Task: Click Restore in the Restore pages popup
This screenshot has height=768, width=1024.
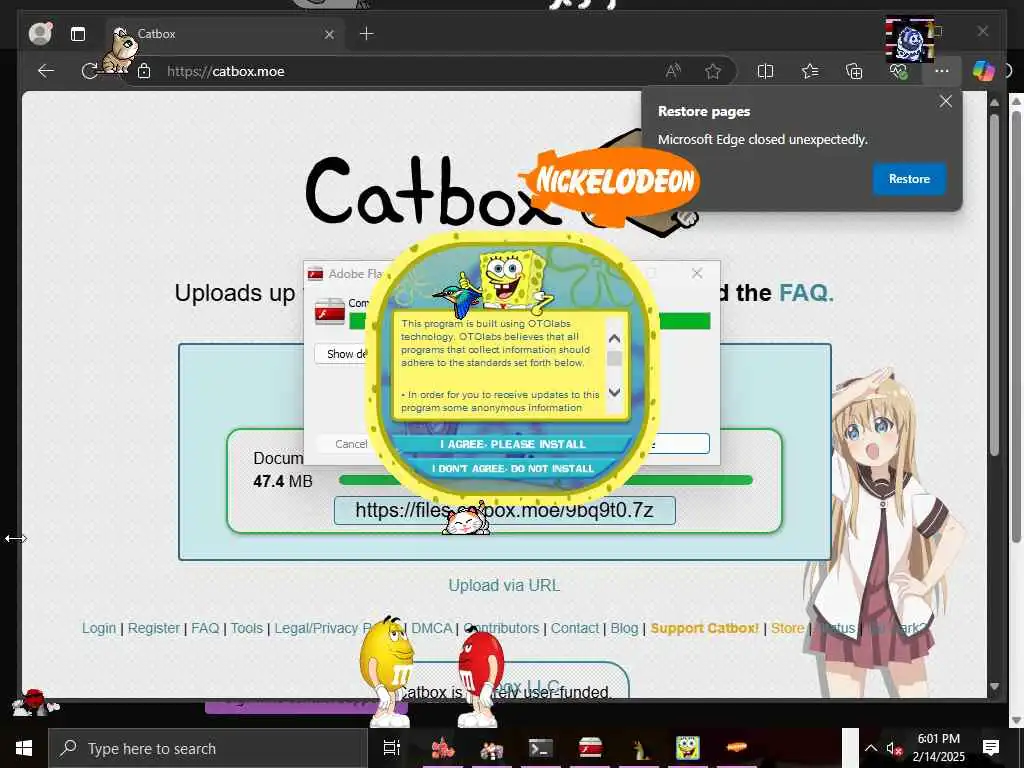Action: (x=909, y=179)
